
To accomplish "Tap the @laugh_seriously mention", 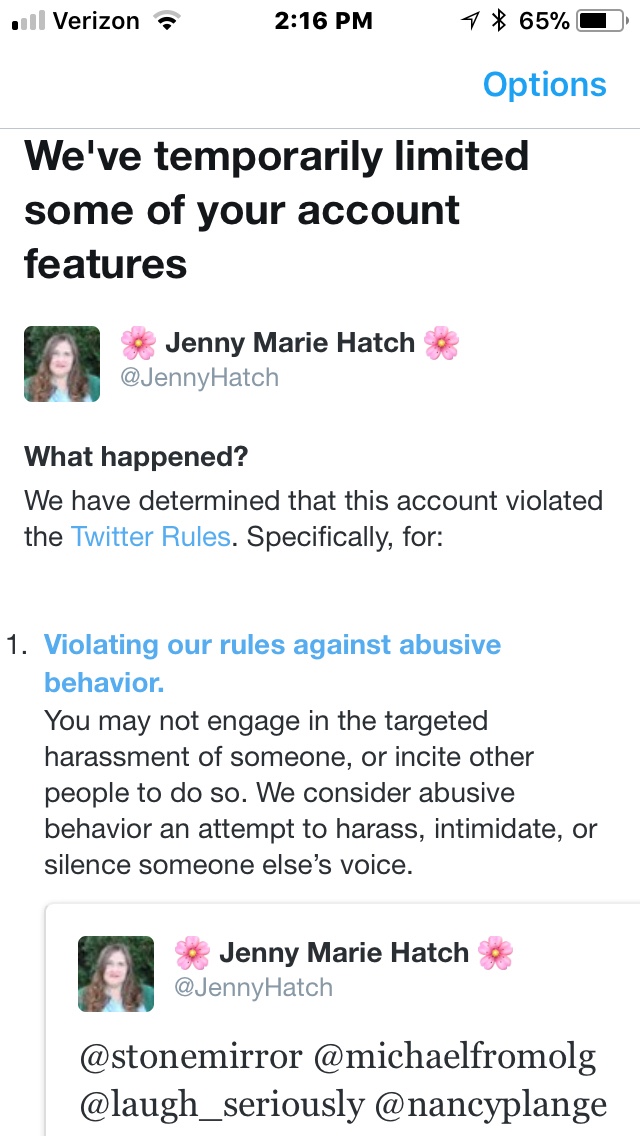I will pos(222,1104).
